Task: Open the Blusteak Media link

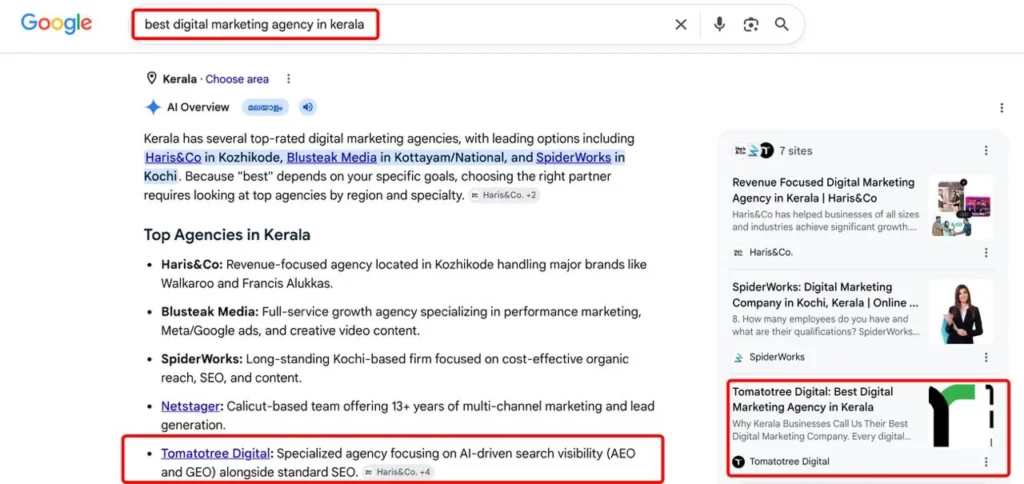Action: tap(332, 157)
